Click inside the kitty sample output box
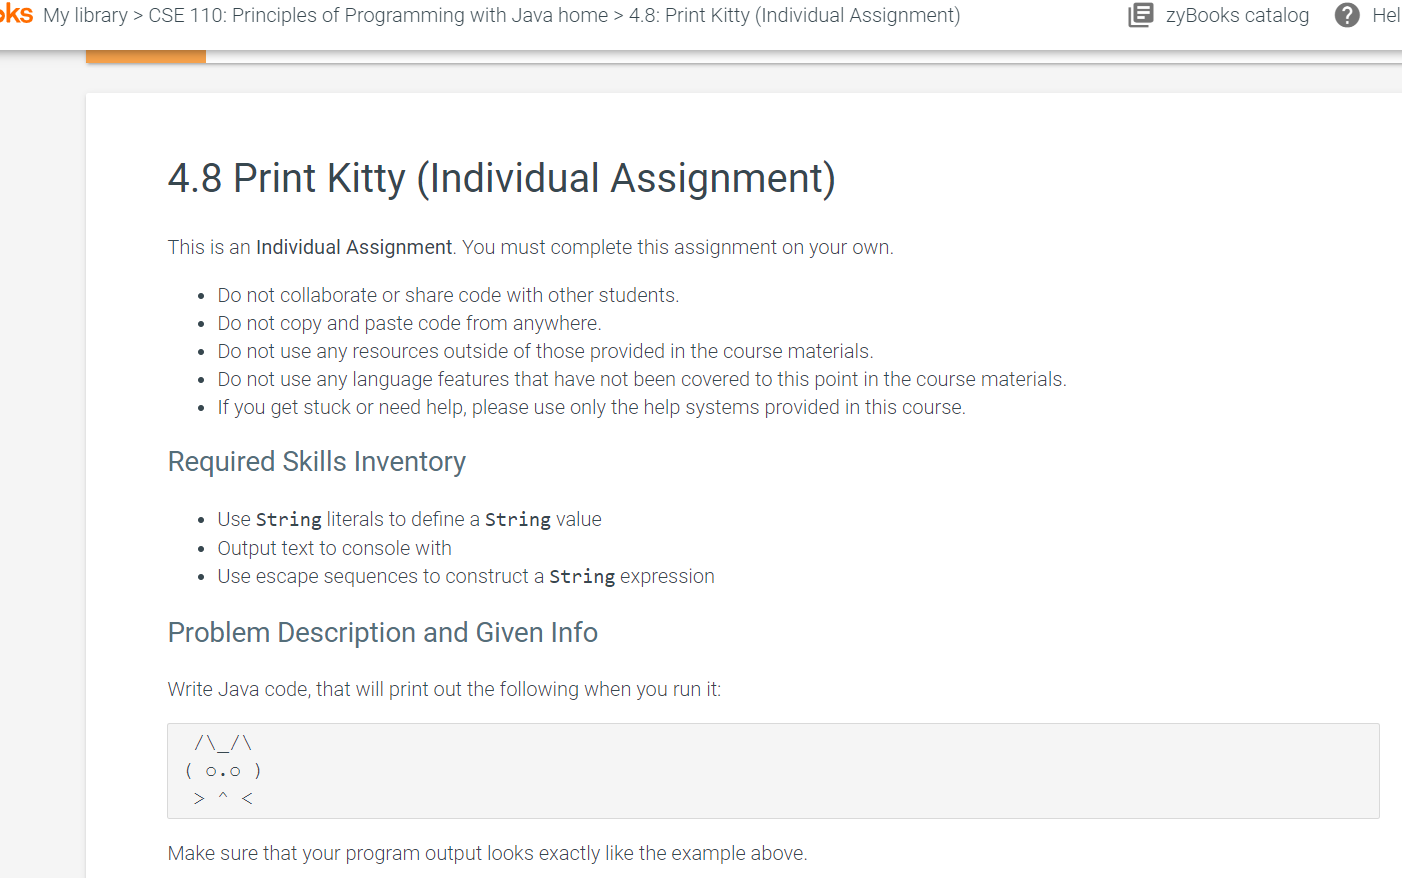The width and height of the screenshot is (1402, 878). (773, 771)
